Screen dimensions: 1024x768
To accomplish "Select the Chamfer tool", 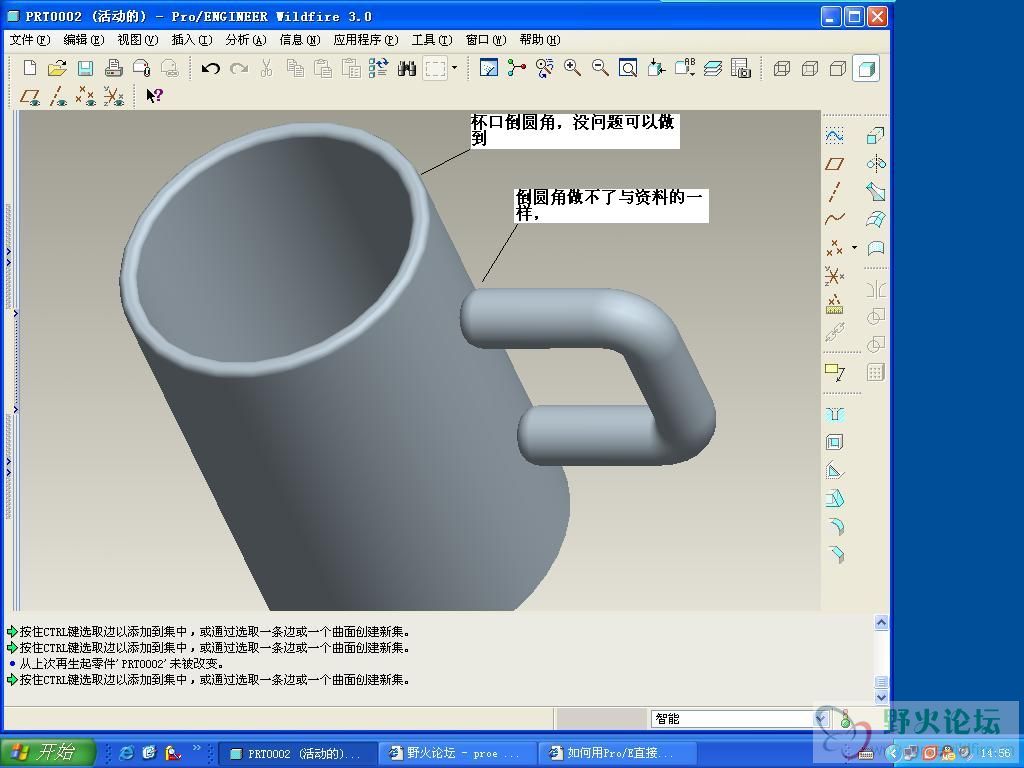I will (835, 554).
